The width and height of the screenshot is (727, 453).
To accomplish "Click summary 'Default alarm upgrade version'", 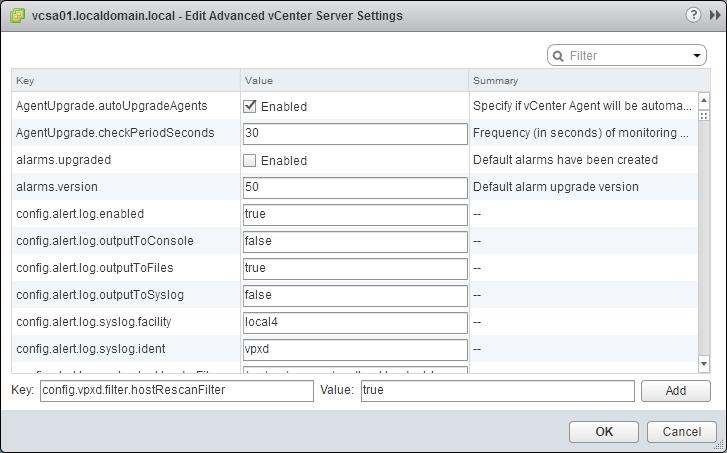I will [555, 187].
